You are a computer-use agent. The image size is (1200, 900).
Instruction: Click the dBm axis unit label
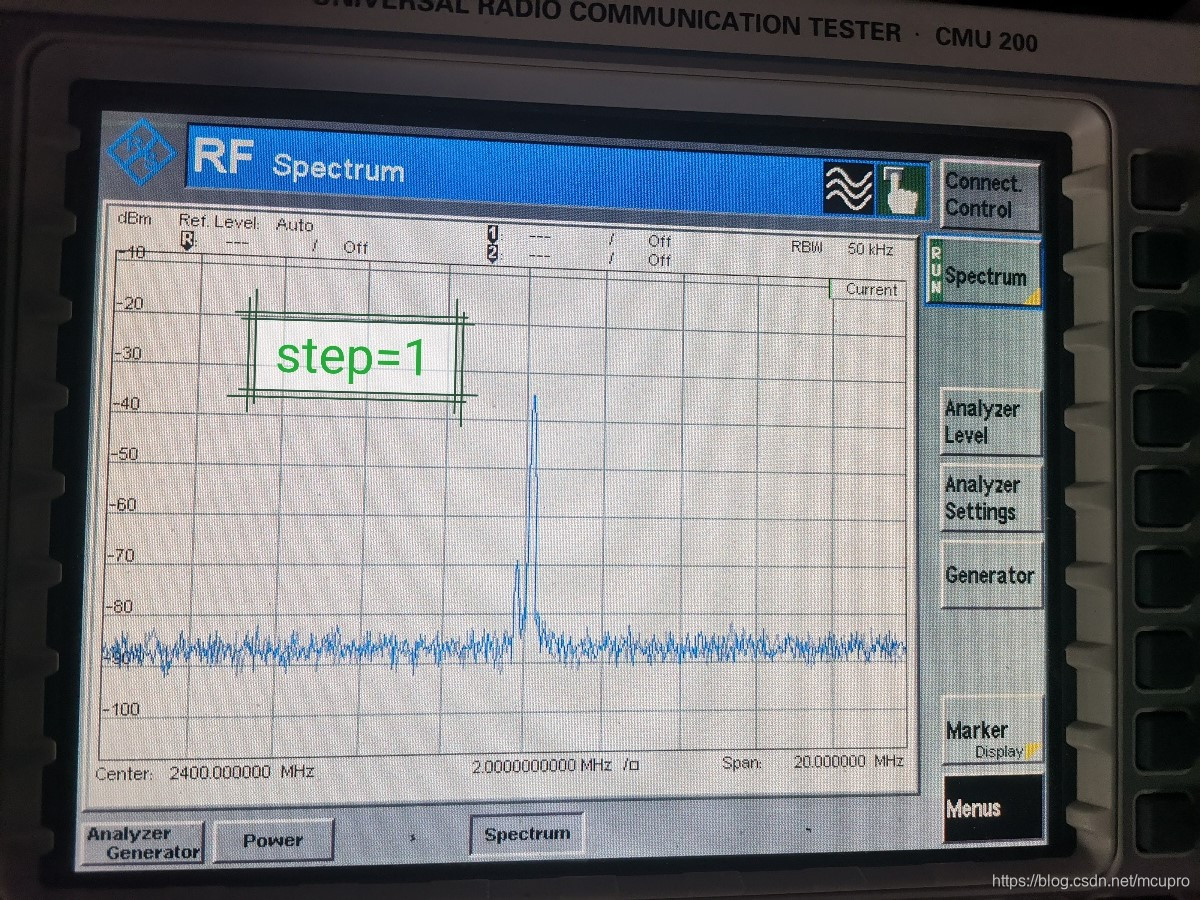[133, 219]
